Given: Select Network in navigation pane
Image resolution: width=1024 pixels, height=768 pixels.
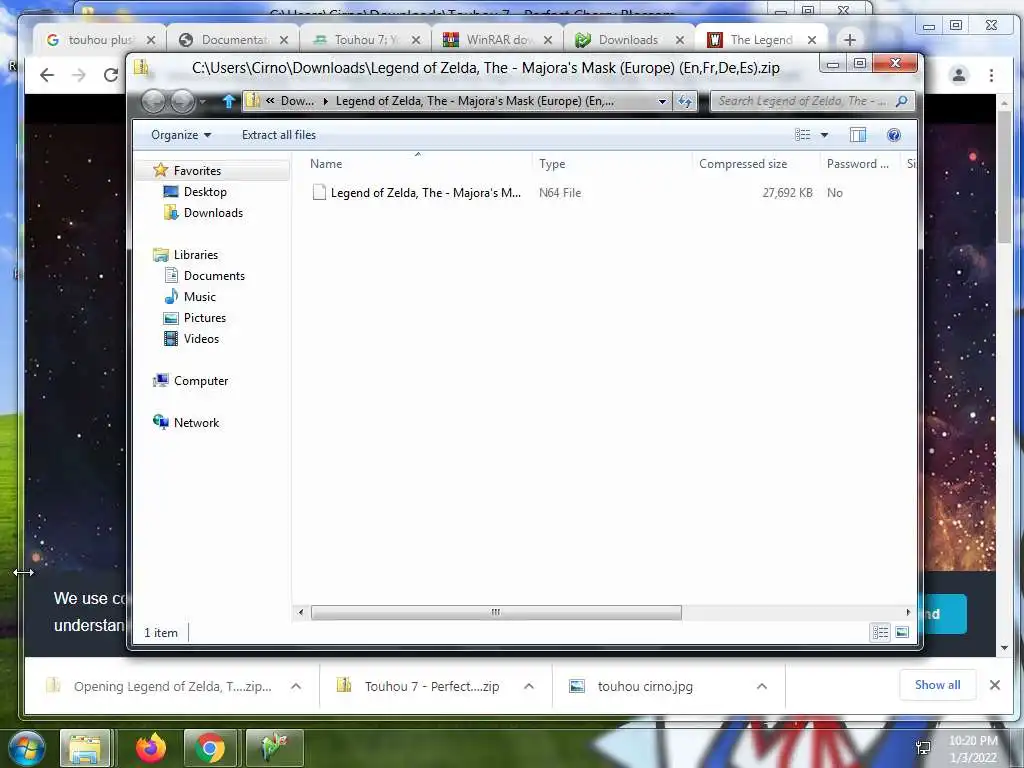Looking at the screenshot, I should (x=196, y=423).
